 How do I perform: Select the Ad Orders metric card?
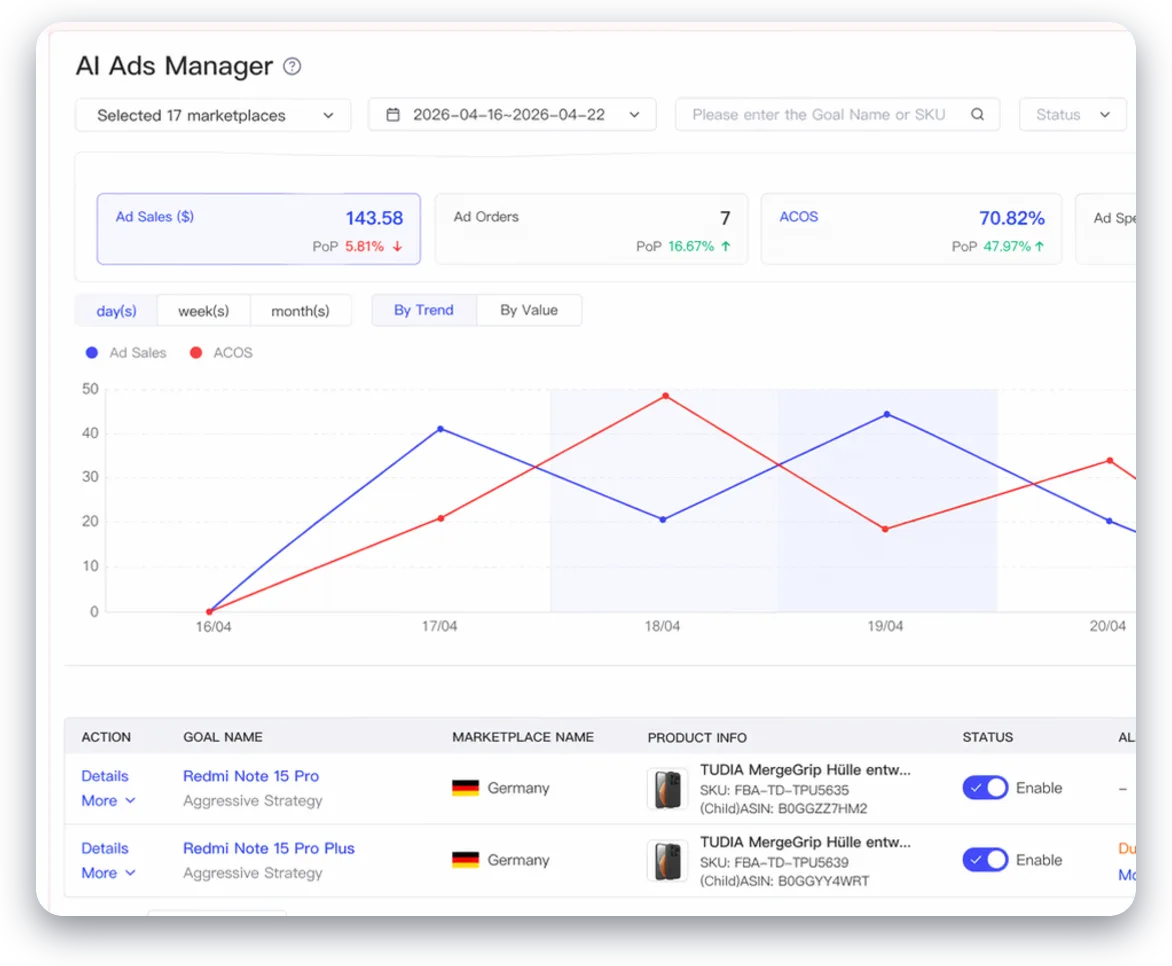pyautogui.click(x=591, y=229)
